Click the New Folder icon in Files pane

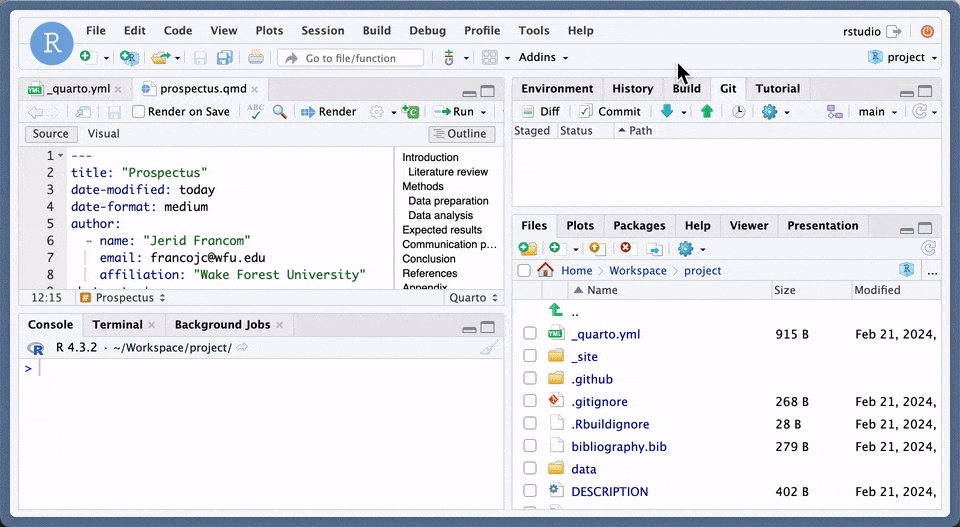pos(528,248)
